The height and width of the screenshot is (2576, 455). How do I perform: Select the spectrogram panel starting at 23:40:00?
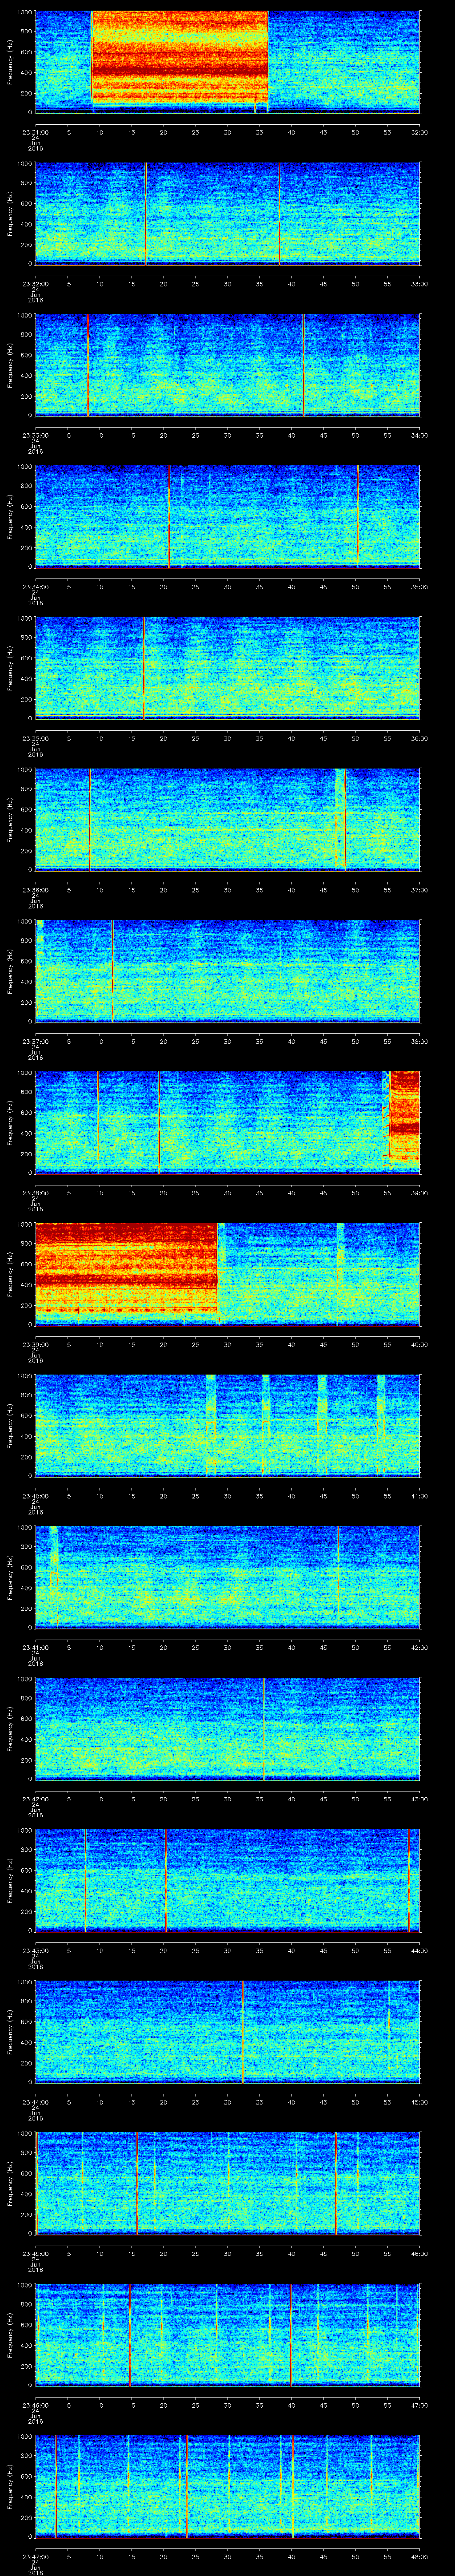227,1425
